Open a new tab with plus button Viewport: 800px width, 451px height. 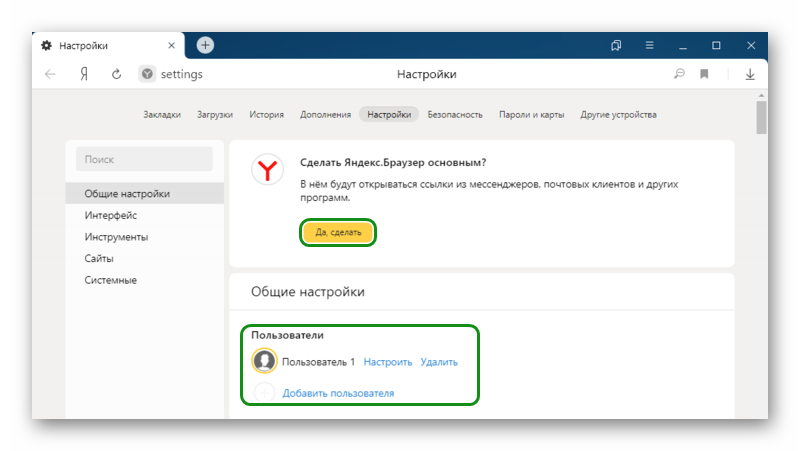[x=205, y=45]
